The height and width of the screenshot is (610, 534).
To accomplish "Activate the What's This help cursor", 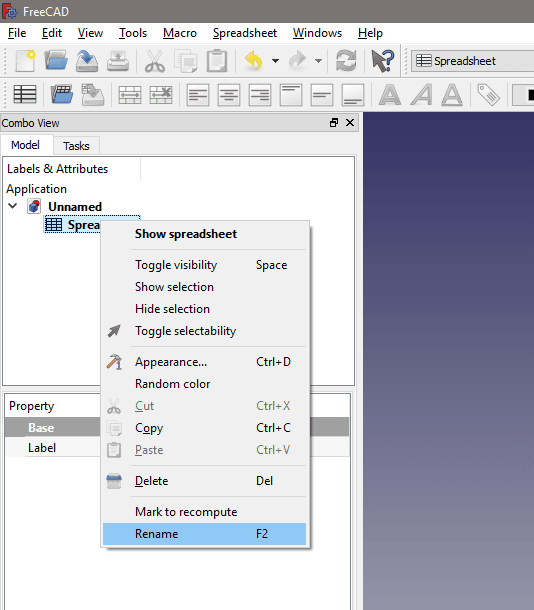I will [383, 61].
